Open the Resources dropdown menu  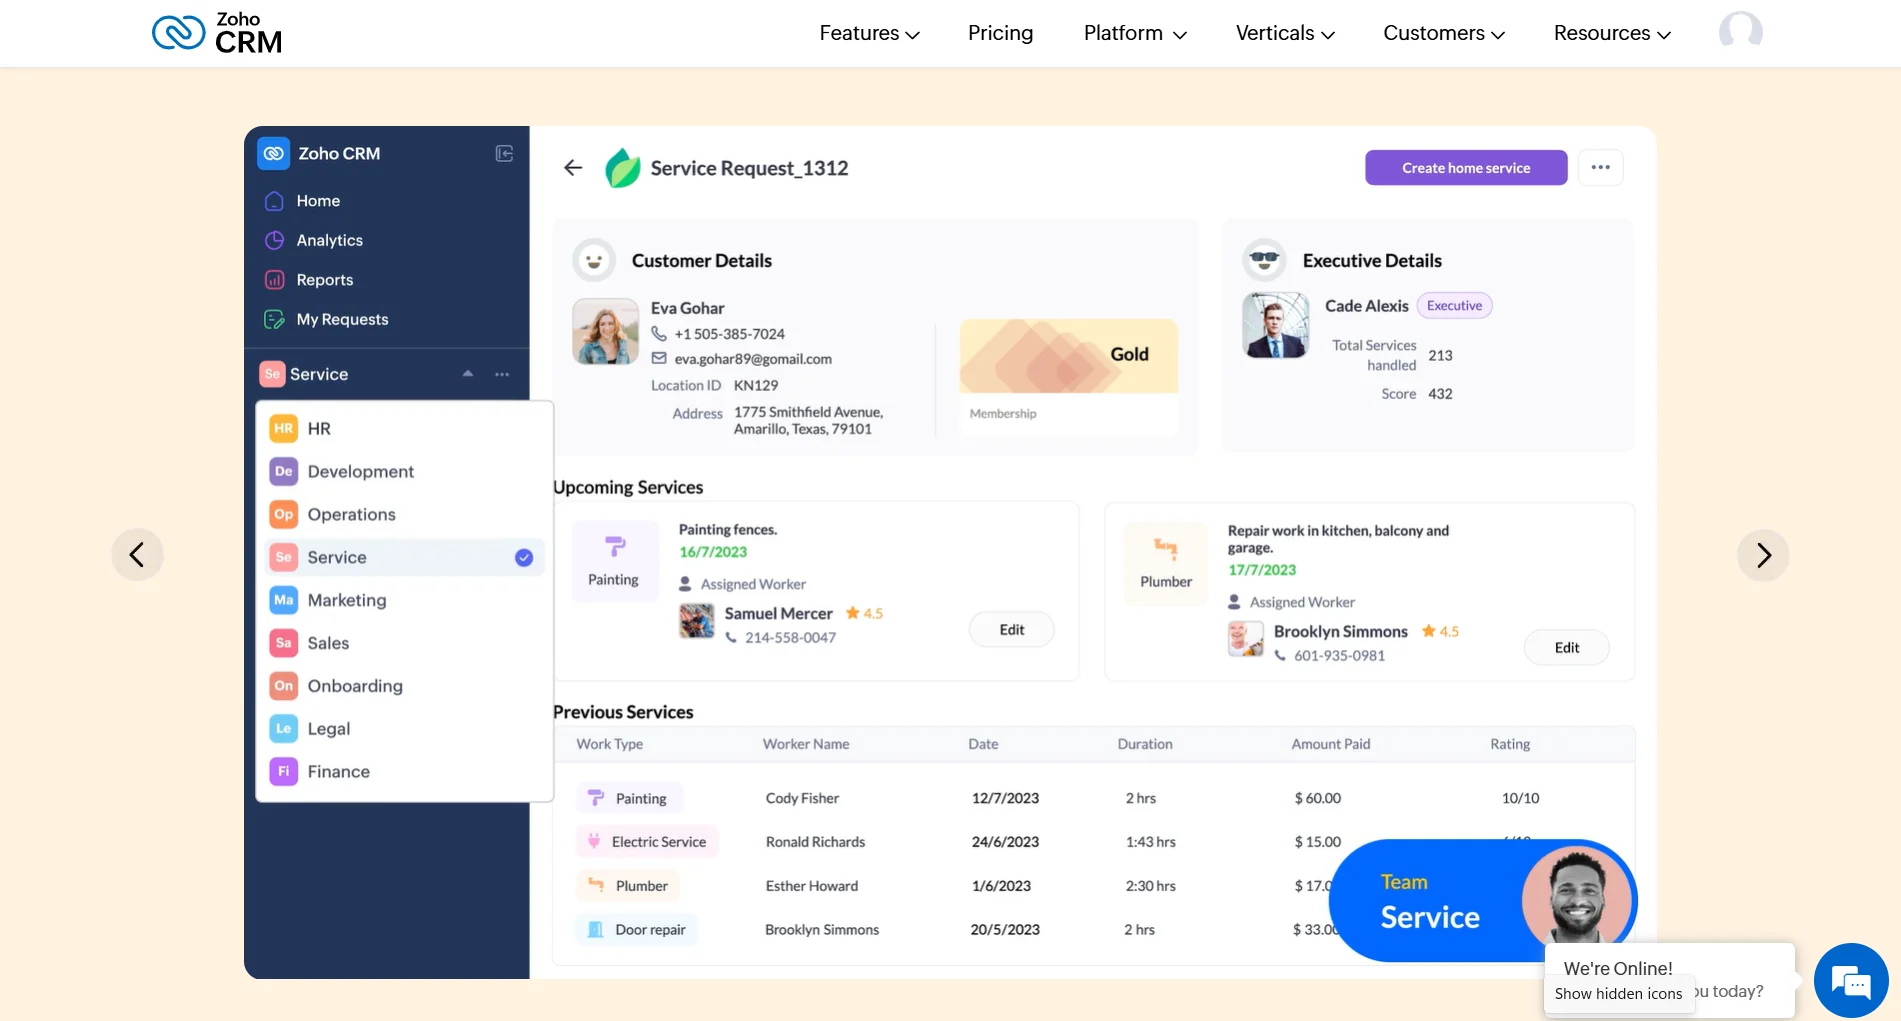pyautogui.click(x=1610, y=33)
